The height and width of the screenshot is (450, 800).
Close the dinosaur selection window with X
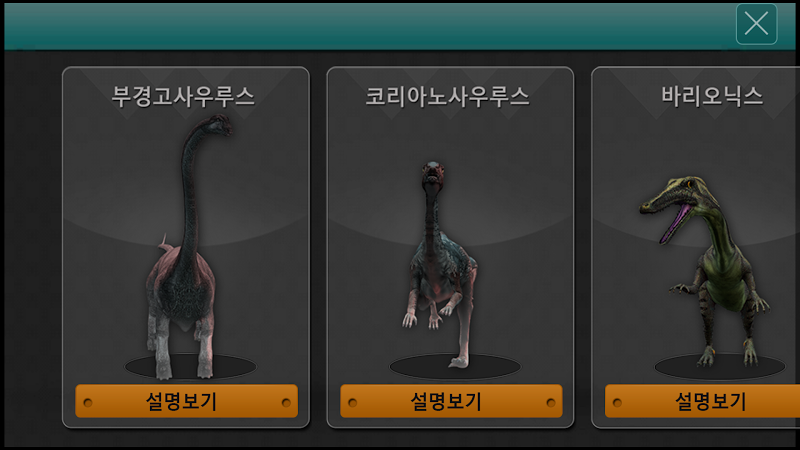[756, 24]
